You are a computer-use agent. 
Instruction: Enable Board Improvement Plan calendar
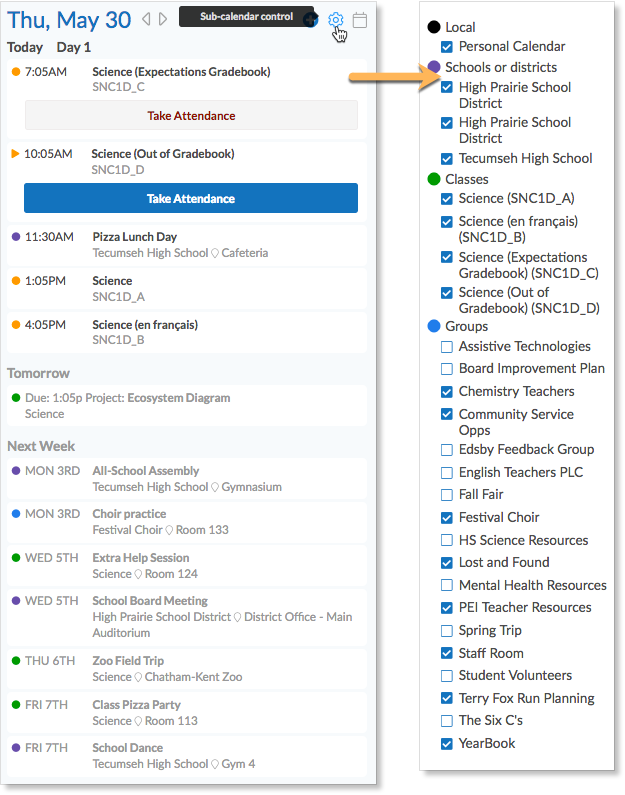click(447, 369)
